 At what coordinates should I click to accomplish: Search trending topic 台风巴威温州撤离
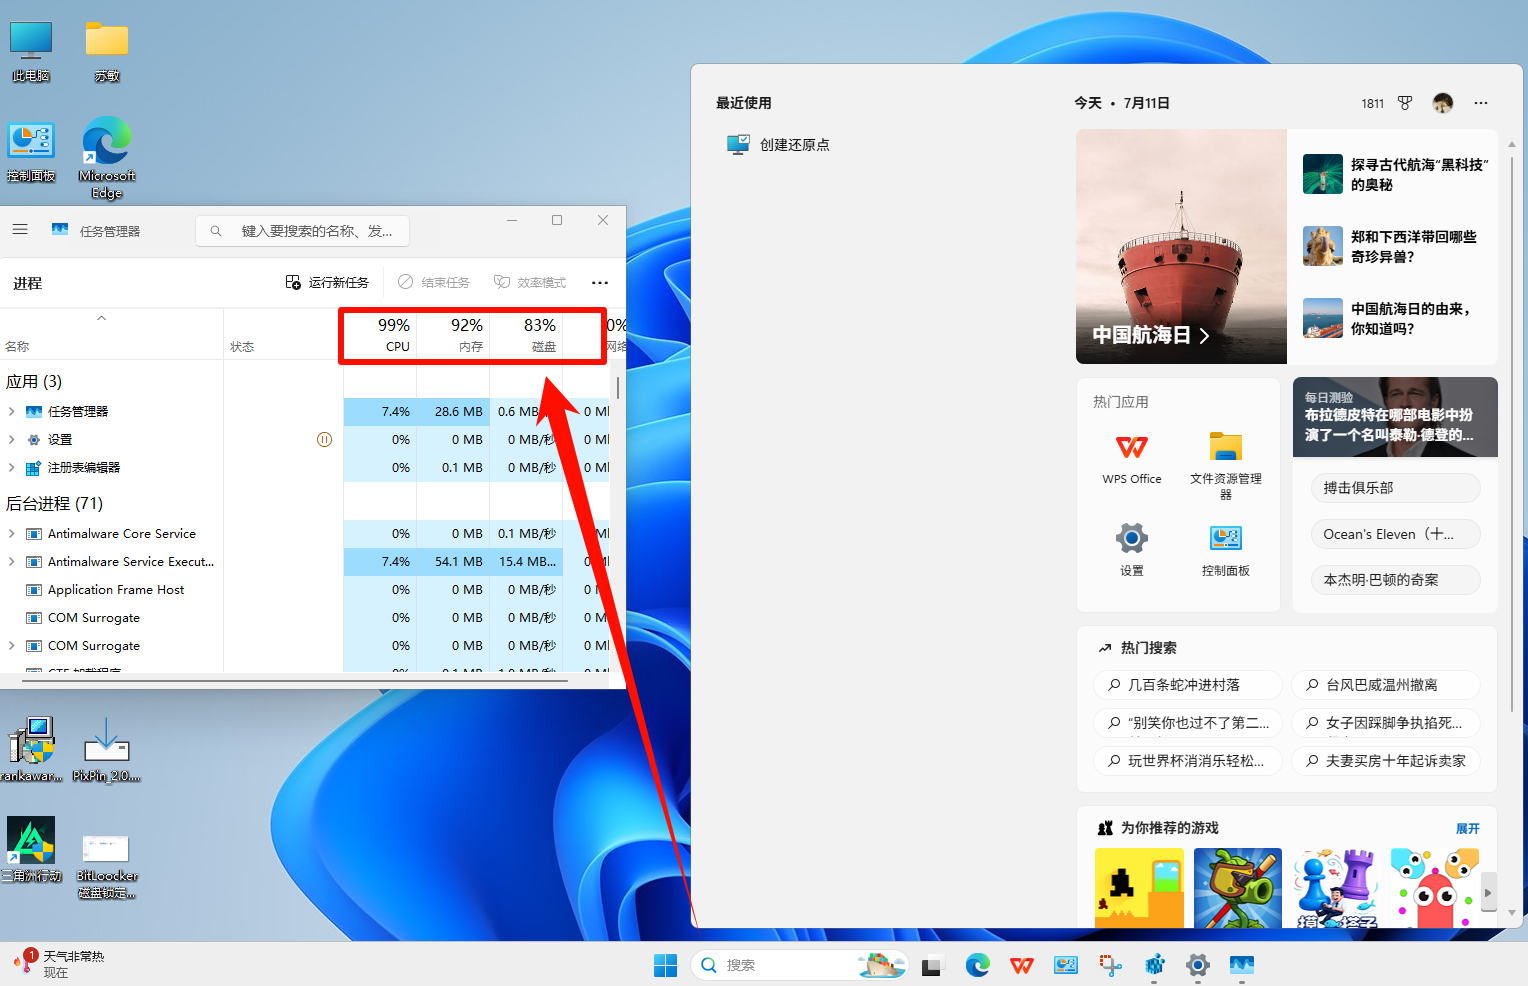pyautogui.click(x=1386, y=685)
